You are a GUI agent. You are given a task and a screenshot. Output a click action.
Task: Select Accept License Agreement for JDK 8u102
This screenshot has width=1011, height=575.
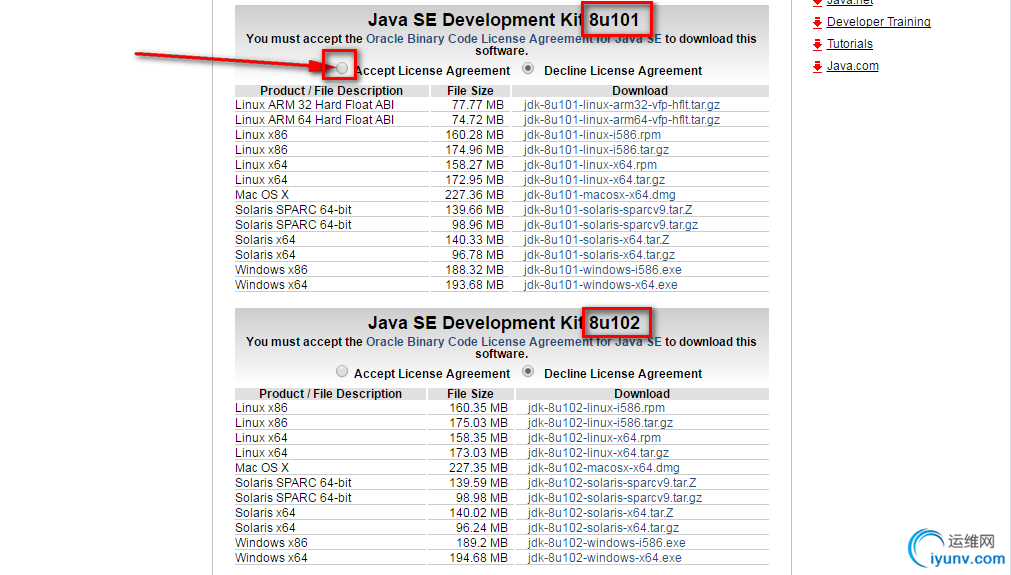click(x=342, y=371)
